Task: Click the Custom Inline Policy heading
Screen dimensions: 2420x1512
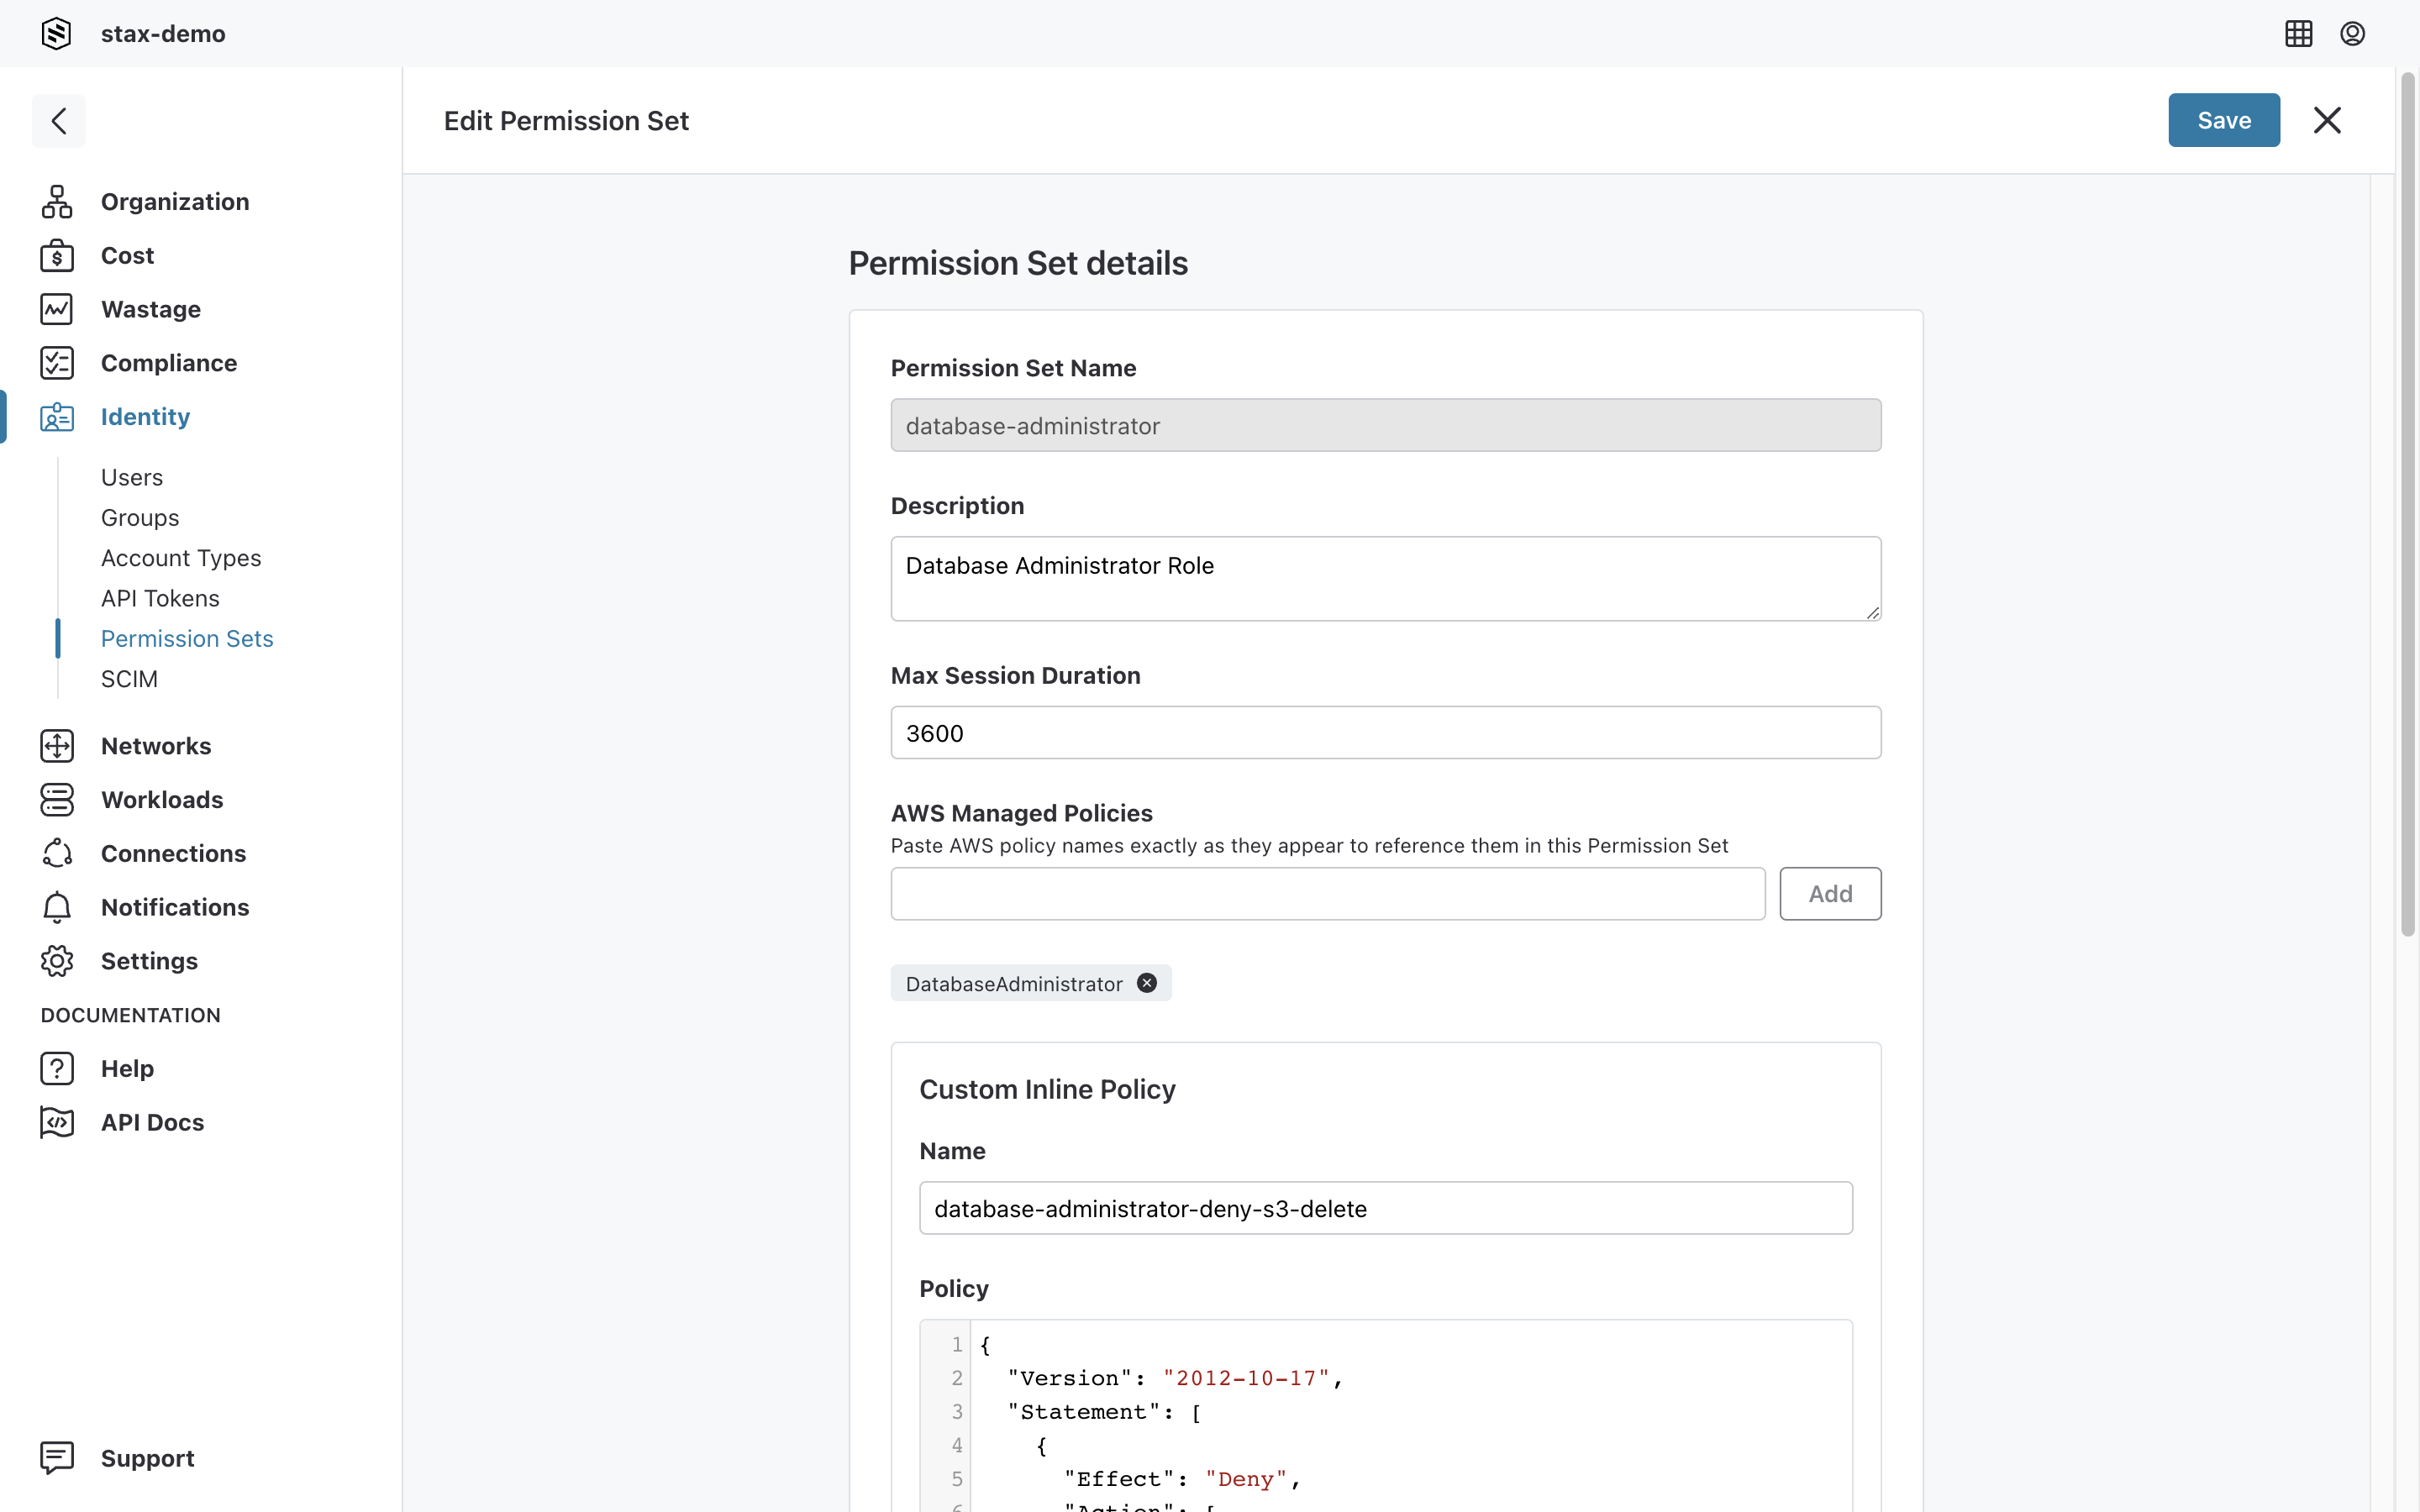Action: coord(1047,1089)
